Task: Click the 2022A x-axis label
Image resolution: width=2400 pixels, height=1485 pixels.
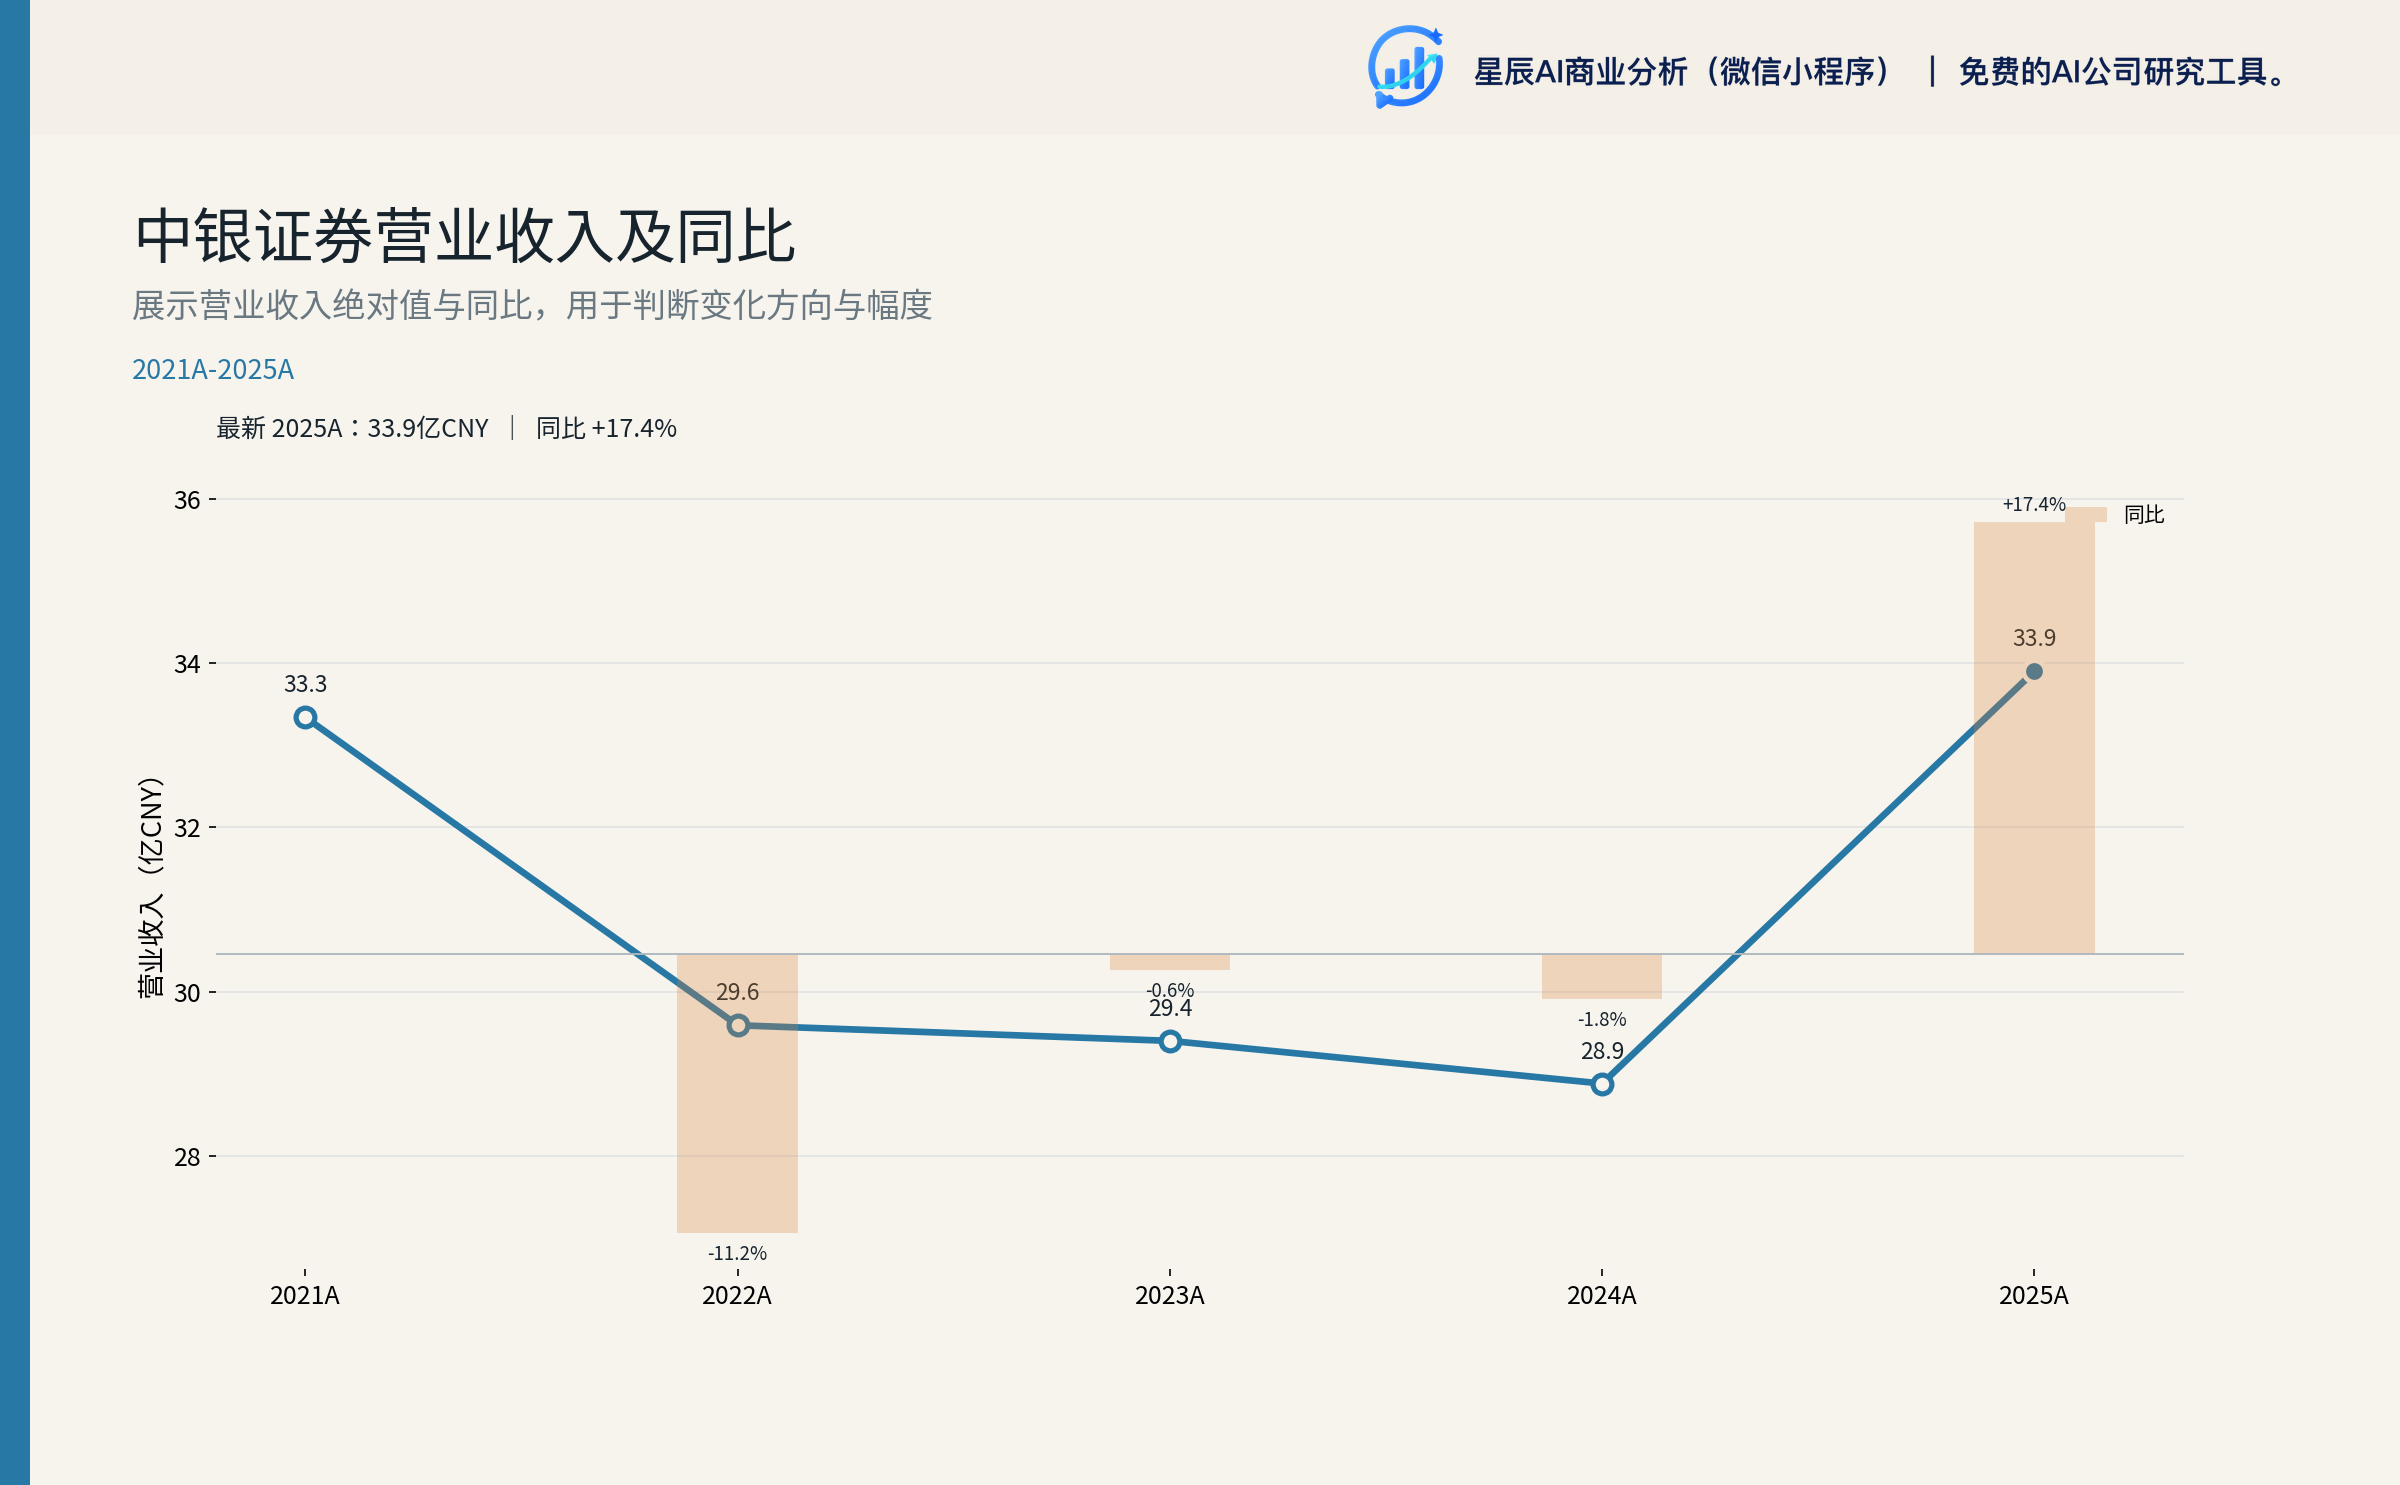Action: coord(737,1296)
